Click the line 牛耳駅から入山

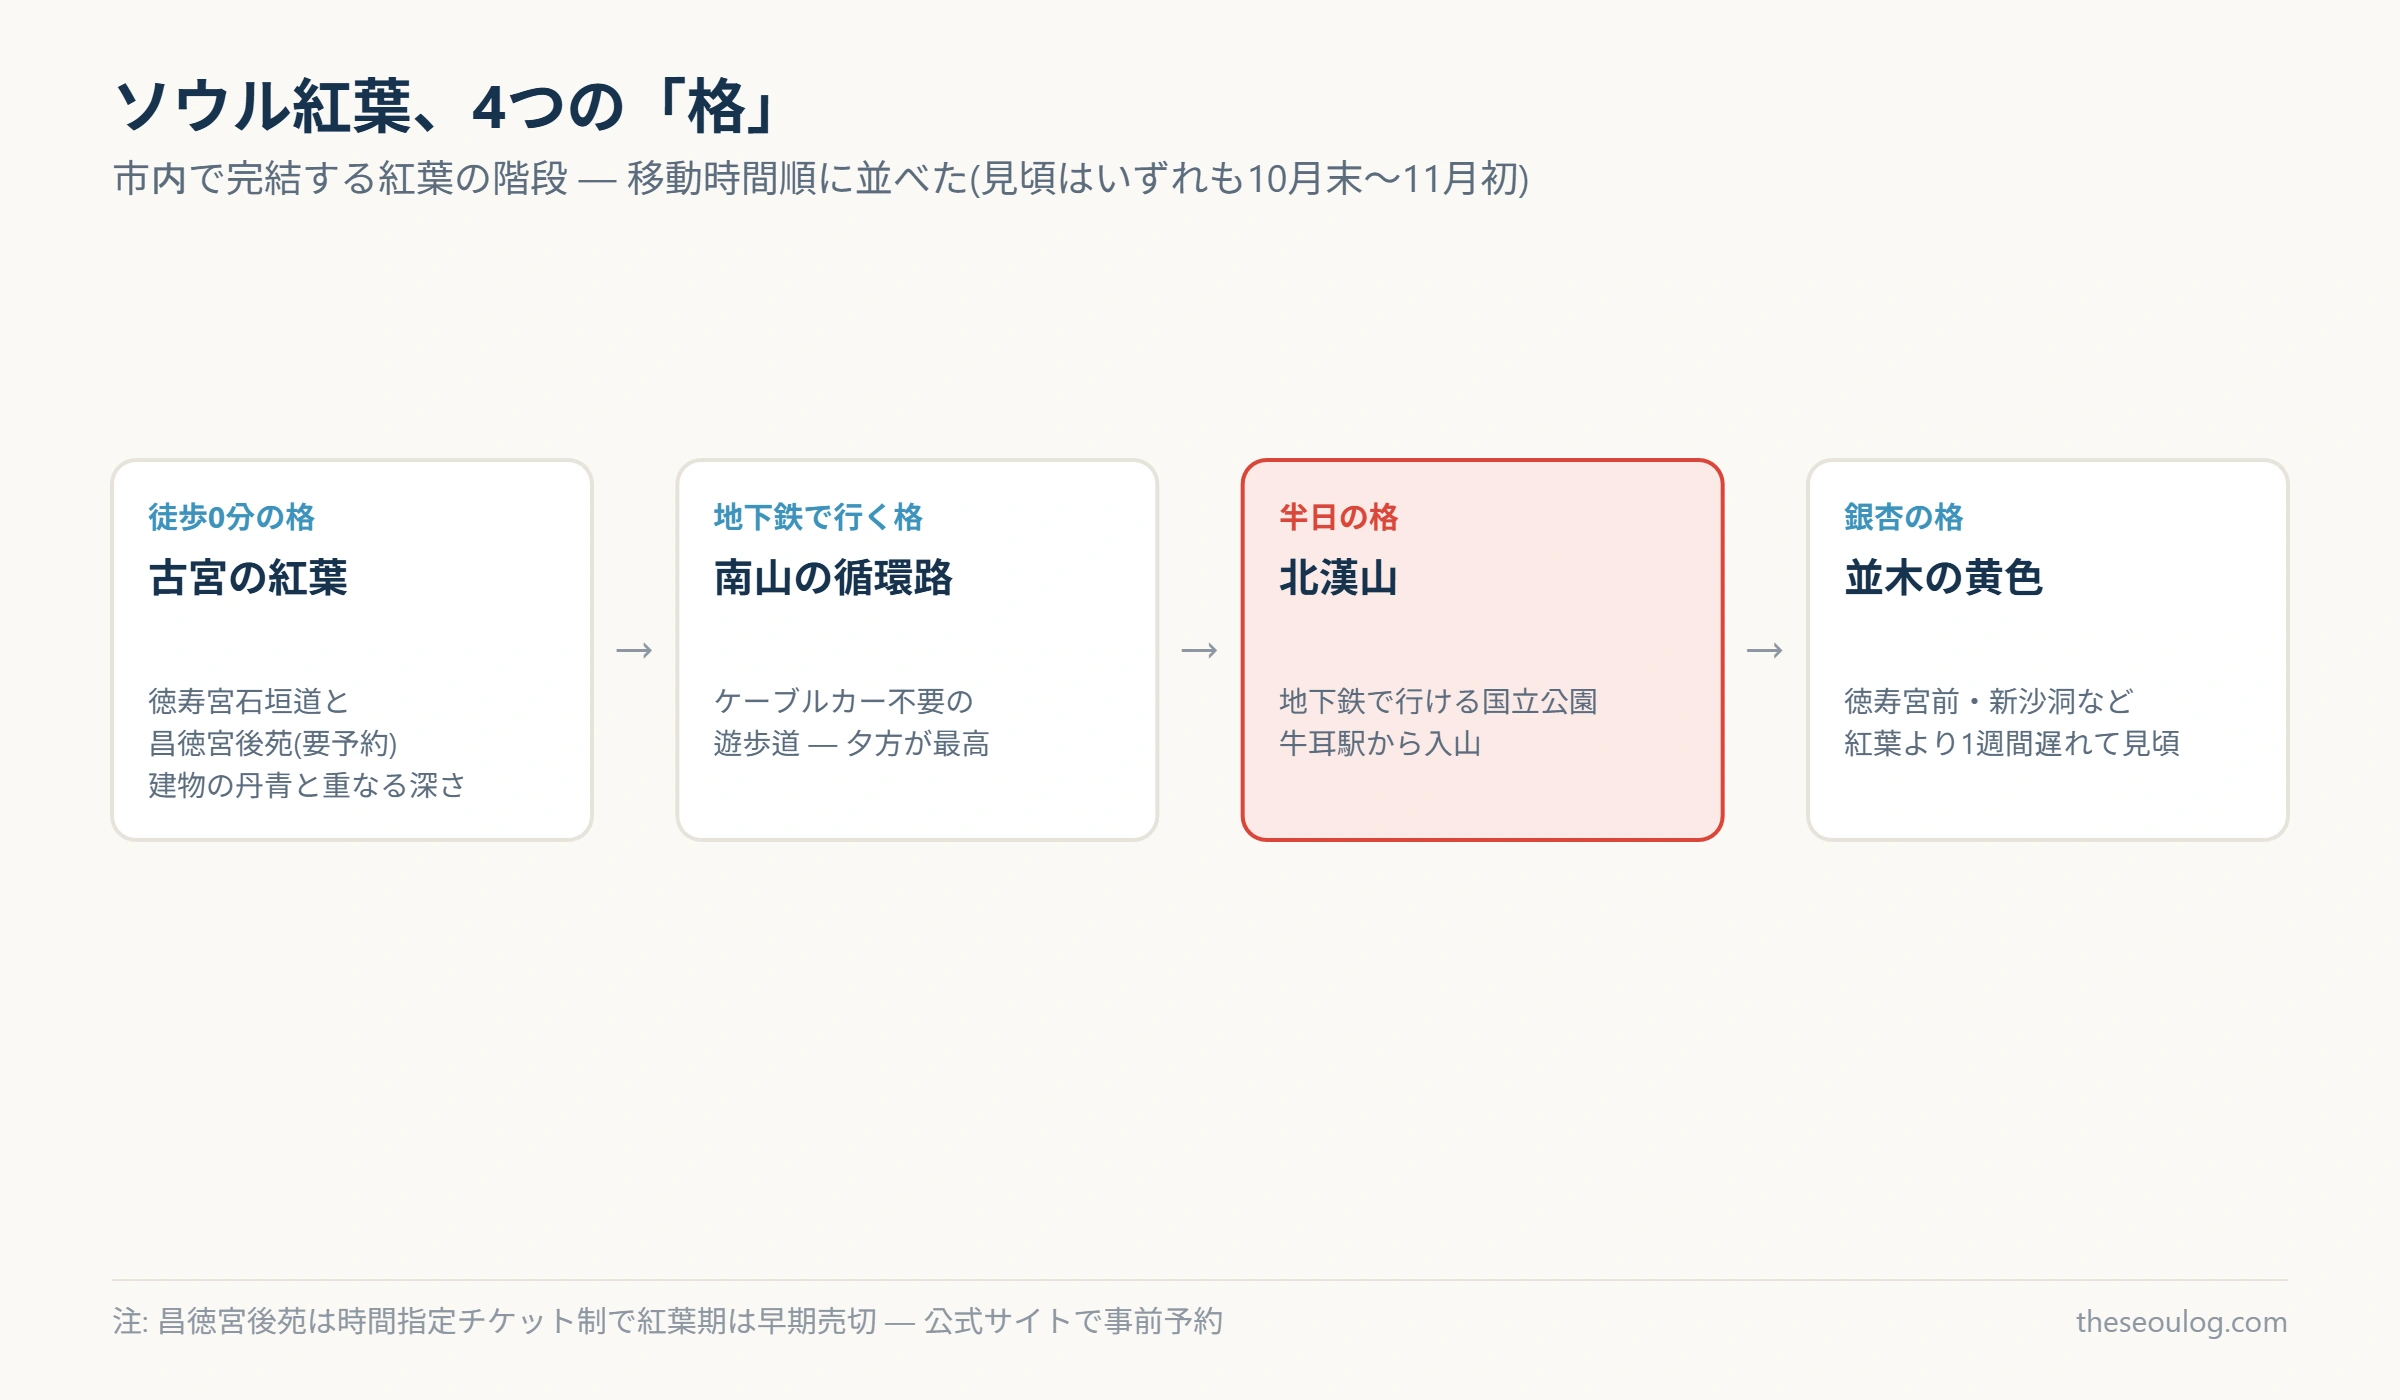pyautogui.click(x=1380, y=743)
